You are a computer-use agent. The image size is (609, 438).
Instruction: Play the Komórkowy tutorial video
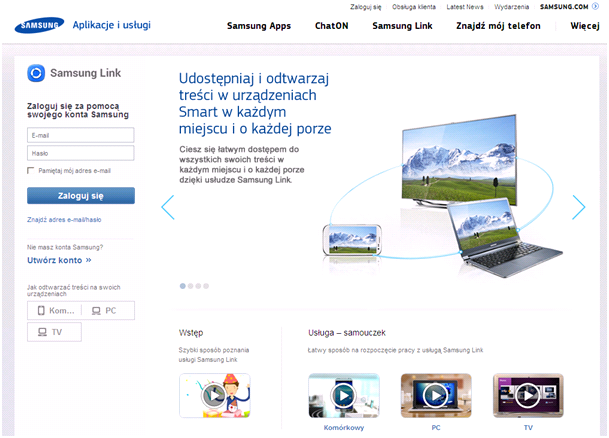tap(344, 395)
